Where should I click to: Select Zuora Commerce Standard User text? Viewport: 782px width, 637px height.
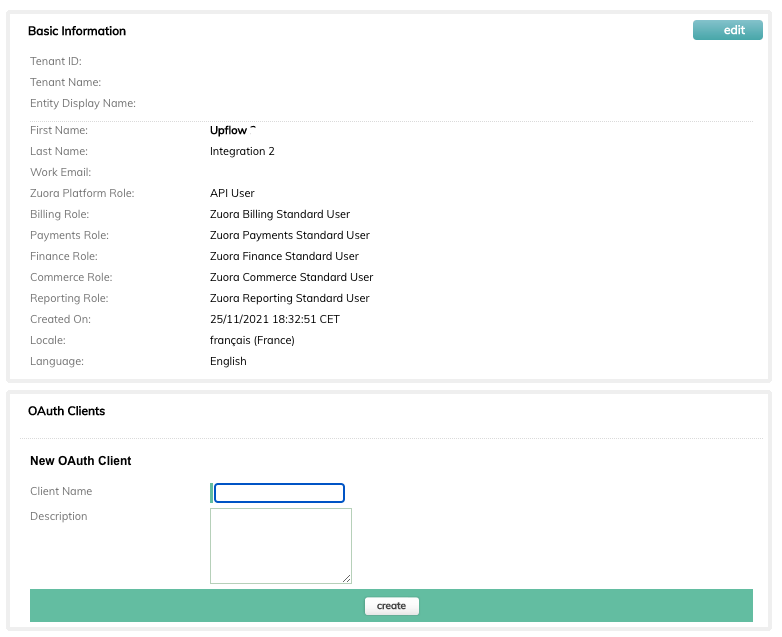(x=291, y=277)
